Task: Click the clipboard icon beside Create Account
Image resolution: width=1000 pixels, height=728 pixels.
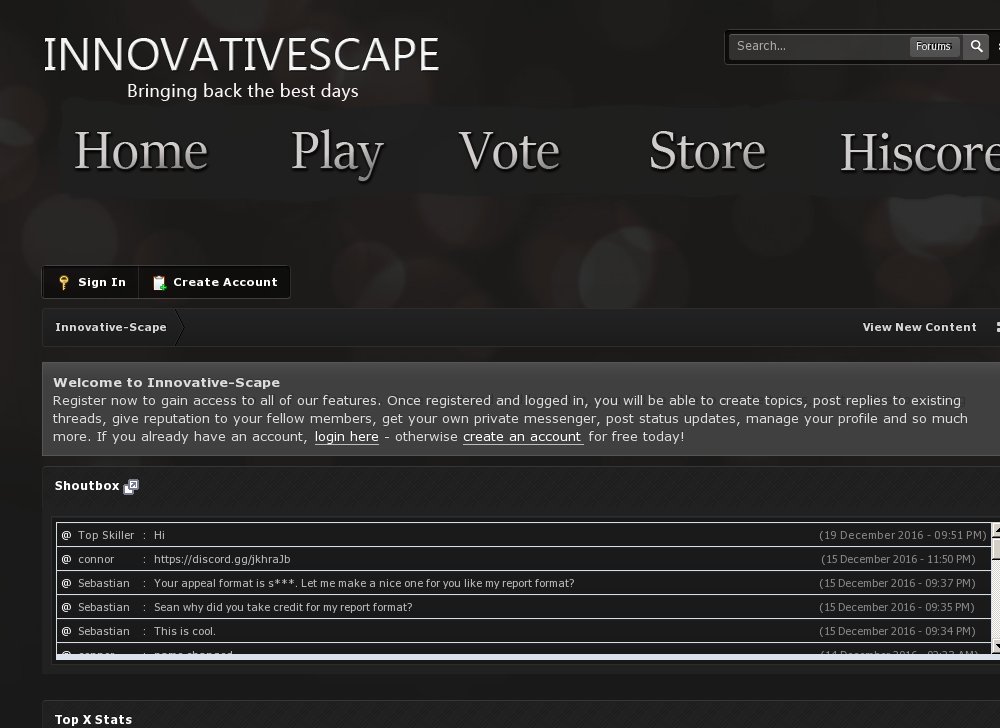Action: [159, 283]
